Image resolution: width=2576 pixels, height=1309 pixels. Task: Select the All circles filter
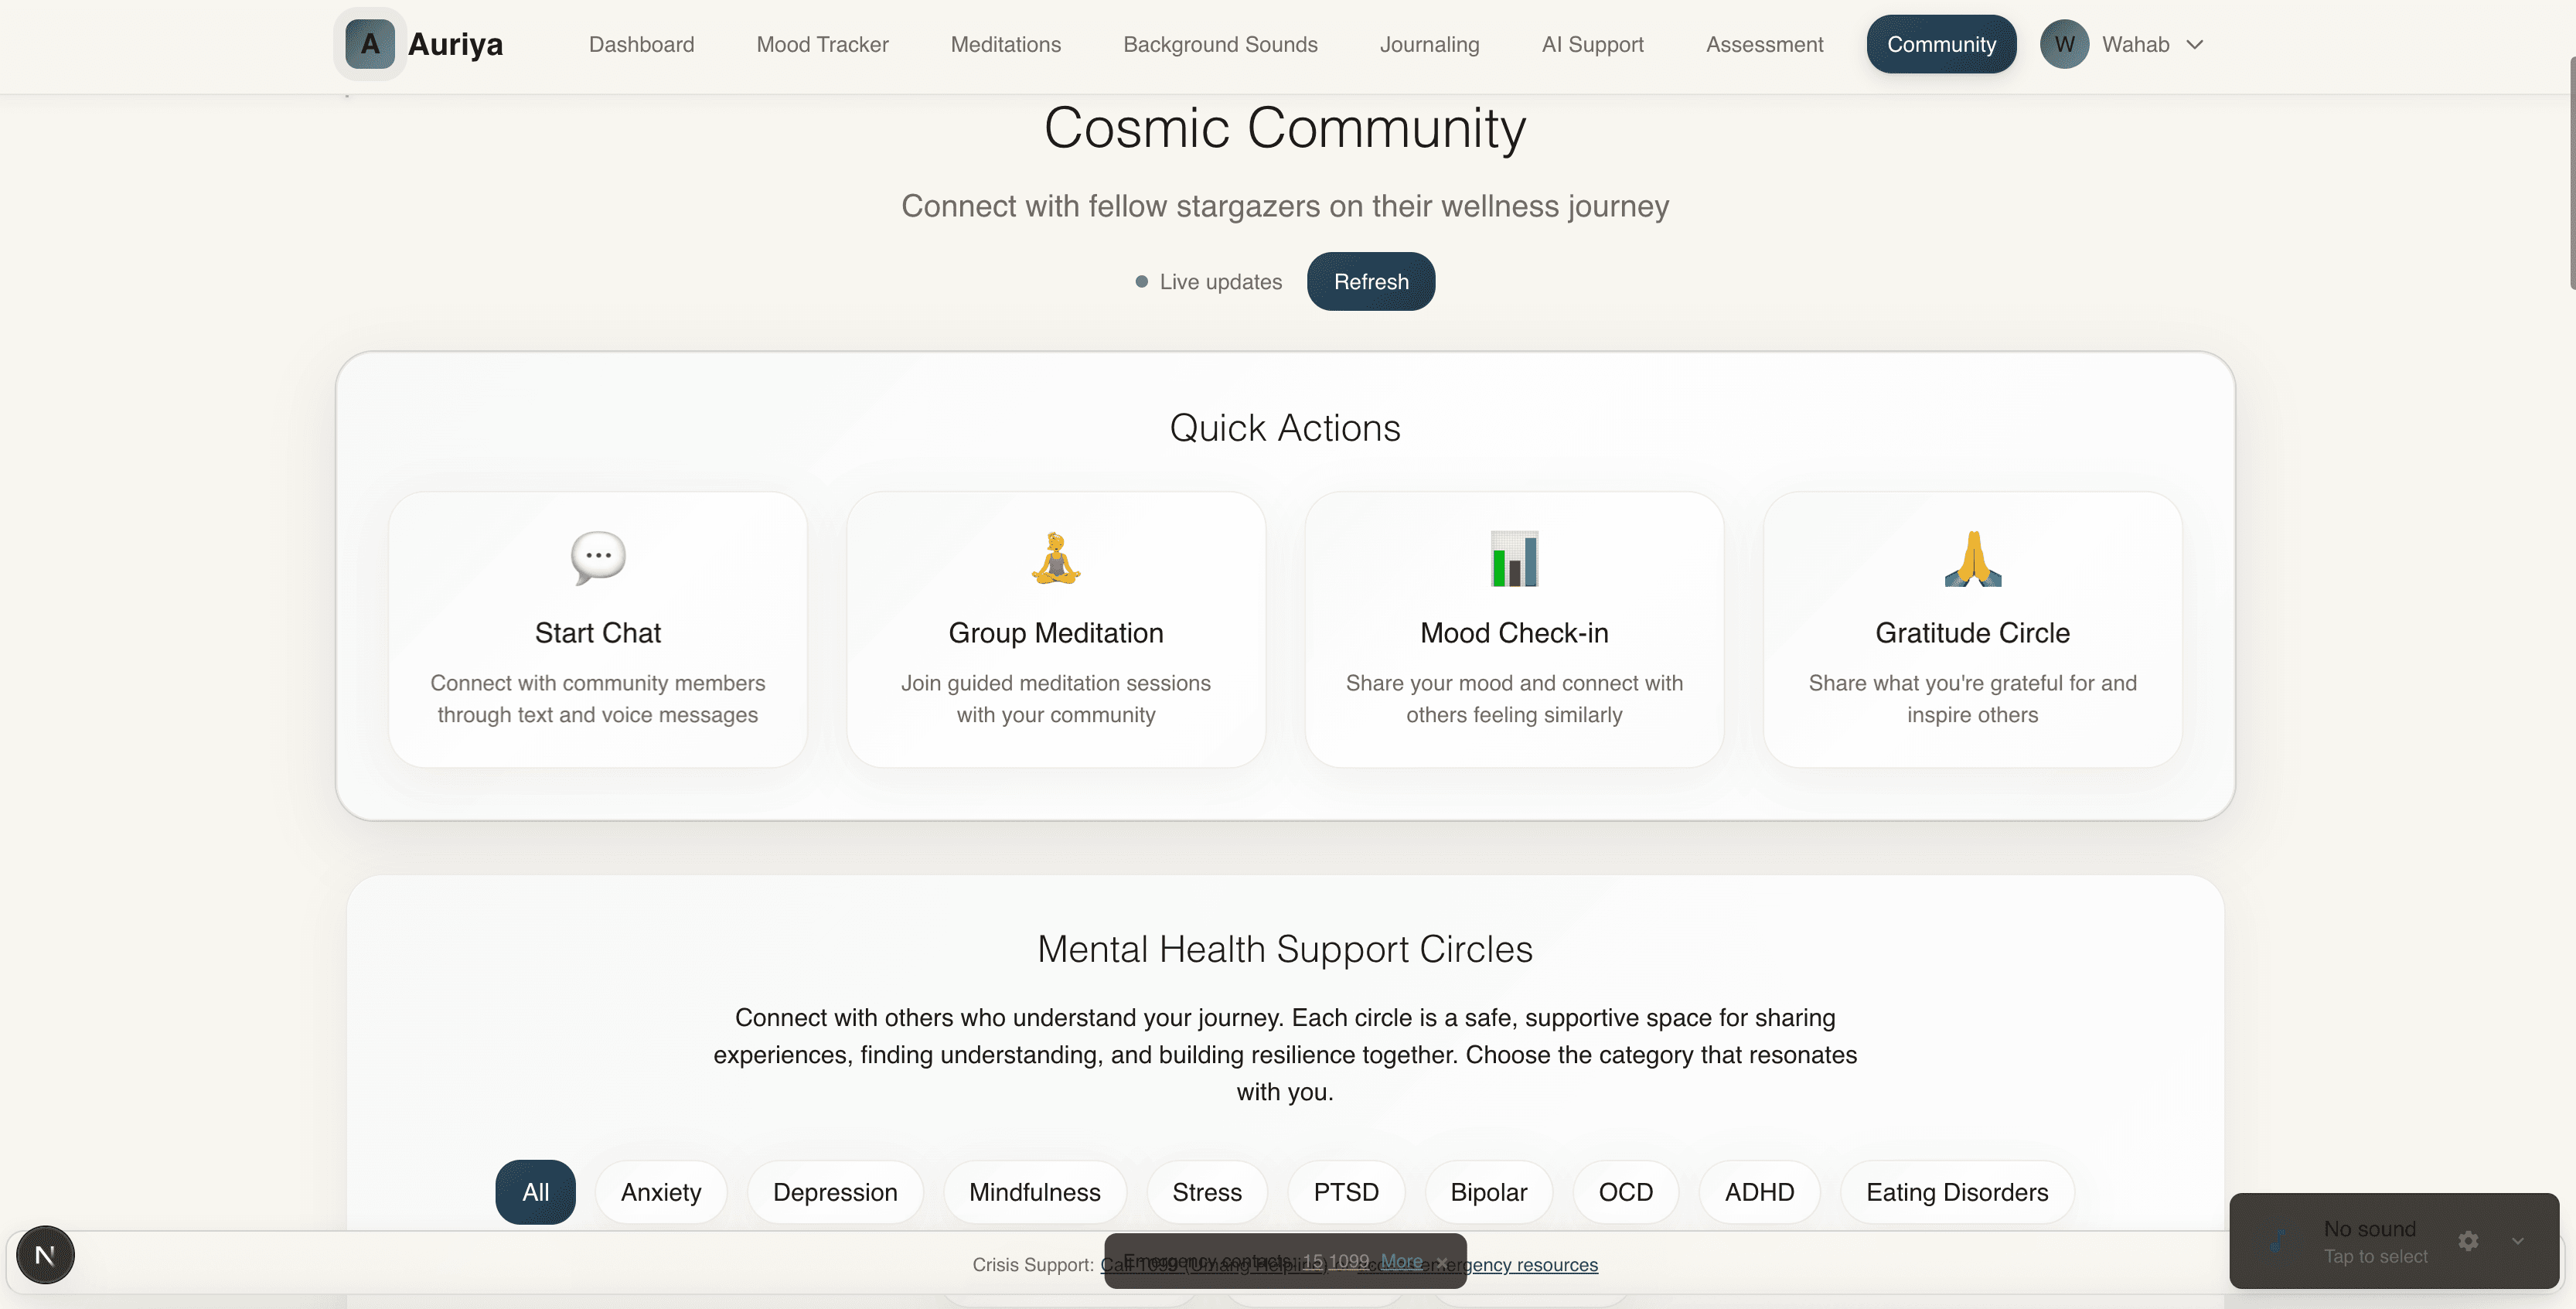coord(535,1191)
